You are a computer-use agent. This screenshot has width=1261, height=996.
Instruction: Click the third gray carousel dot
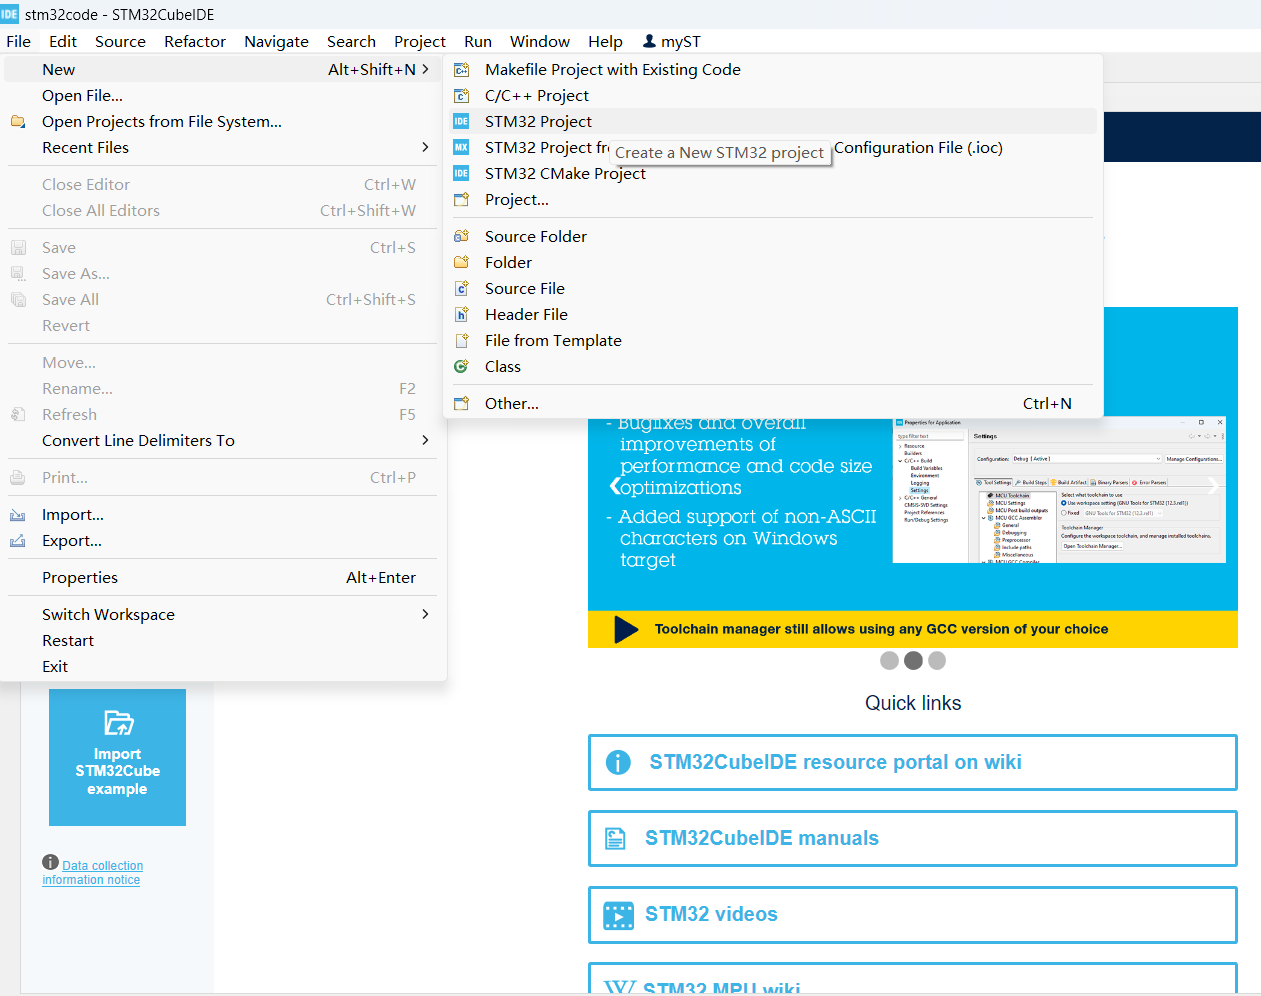(x=937, y=661)
